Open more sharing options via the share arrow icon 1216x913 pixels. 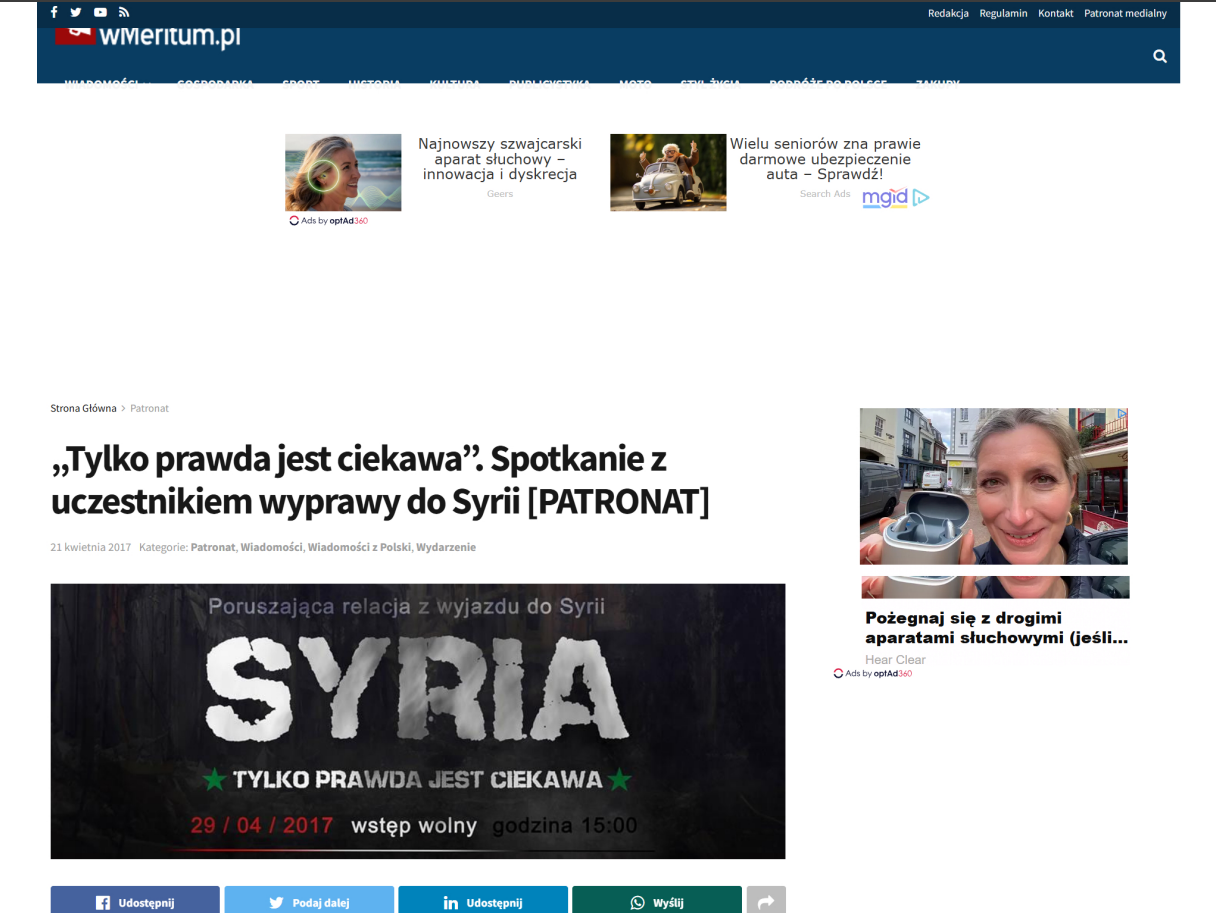click(x=766, y=901)
